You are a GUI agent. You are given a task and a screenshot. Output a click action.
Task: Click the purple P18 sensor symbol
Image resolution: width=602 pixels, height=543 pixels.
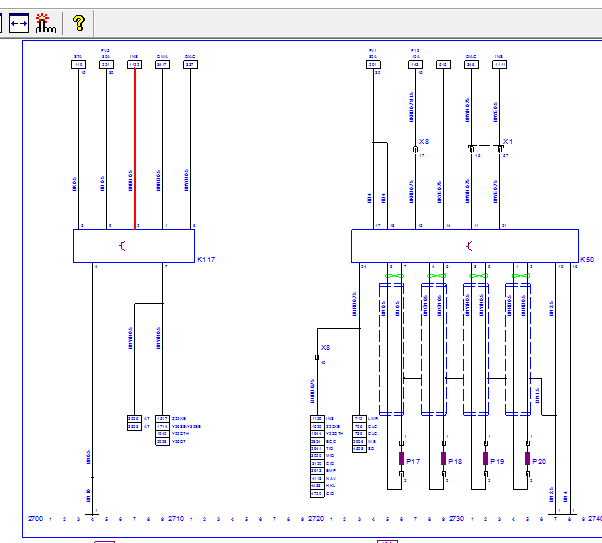[x=443, y=459]
